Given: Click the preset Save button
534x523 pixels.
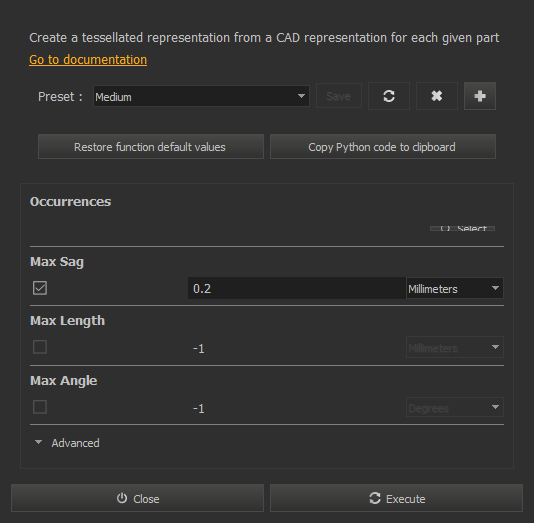Looking at the screenshot, I should (x=339, y=96).
